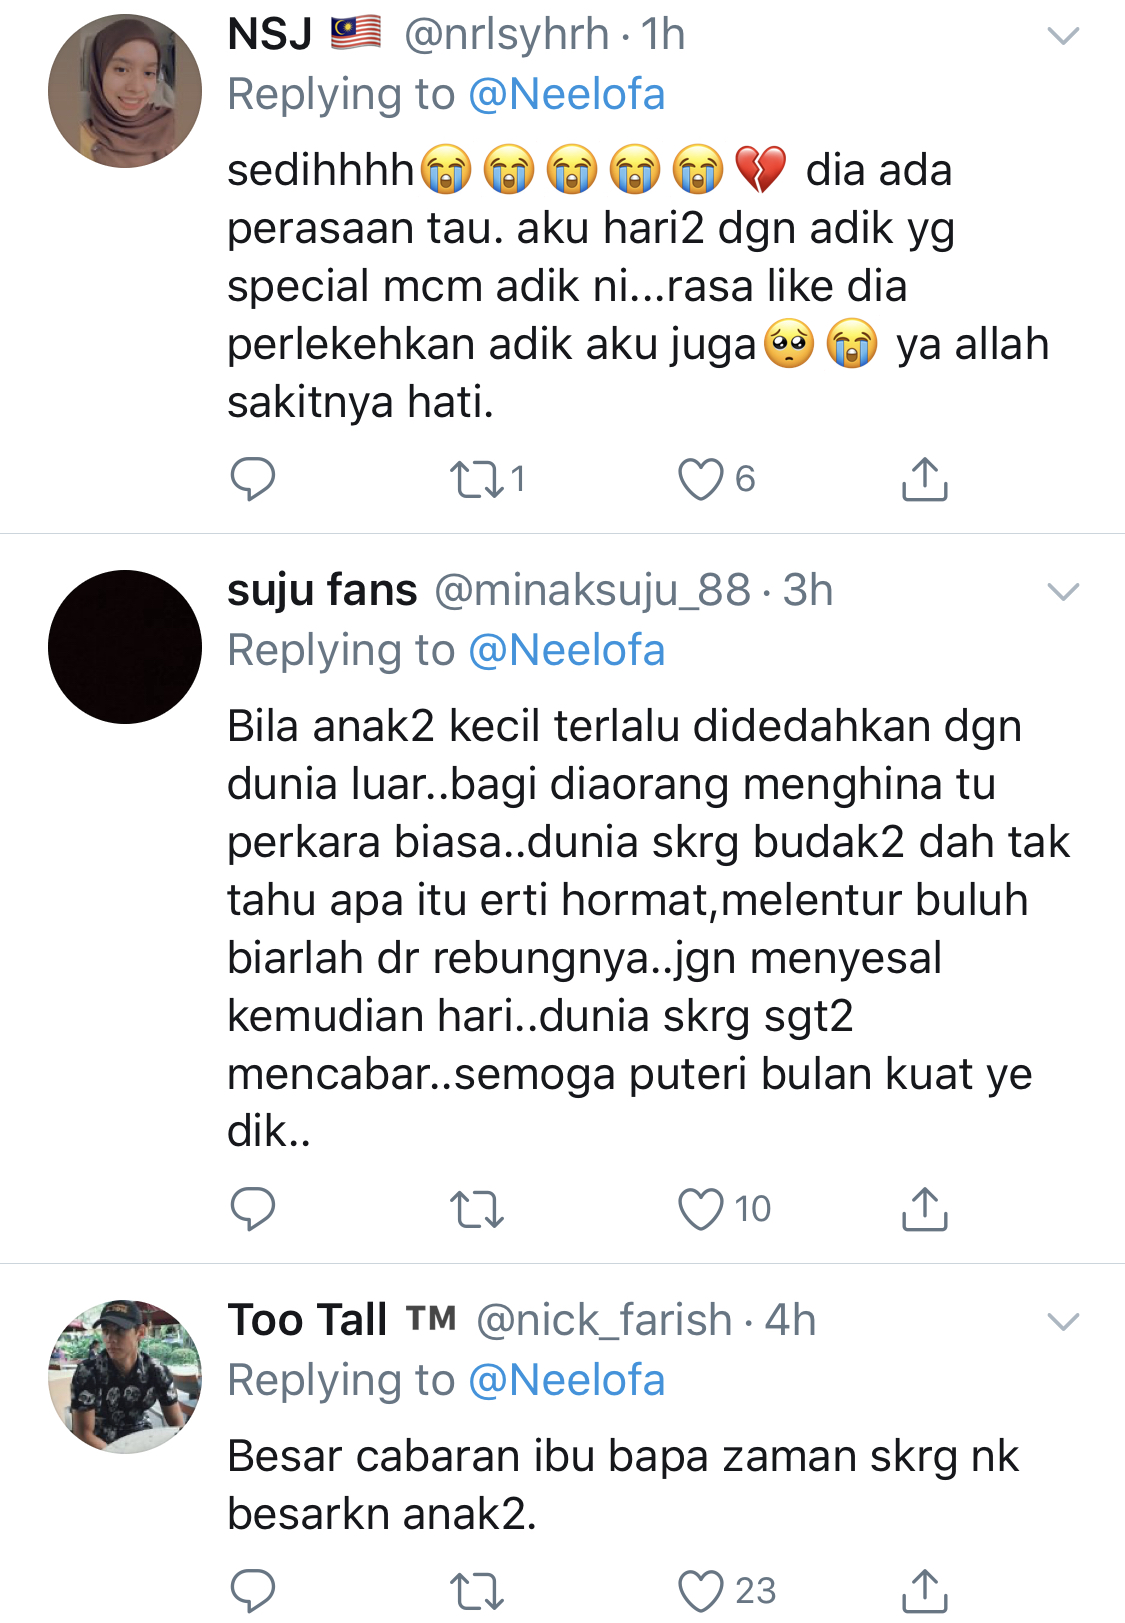Open @Neelofa link in Too Tall's reply
This screenshot has width=1125, height=1623.
tap(566, 1381)
